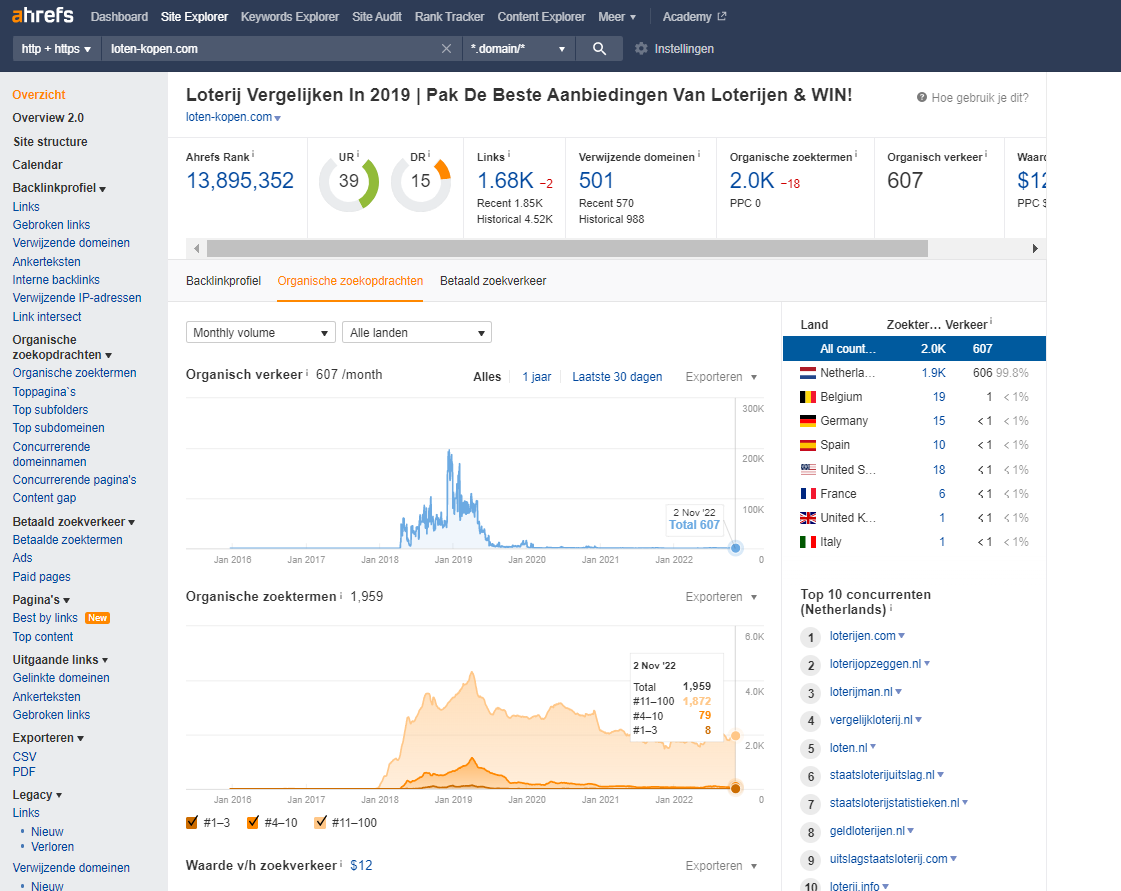The height and width of the screenshot is (891, 1121).
Task: Click the domain search input field
Action: tap(272, 49)
